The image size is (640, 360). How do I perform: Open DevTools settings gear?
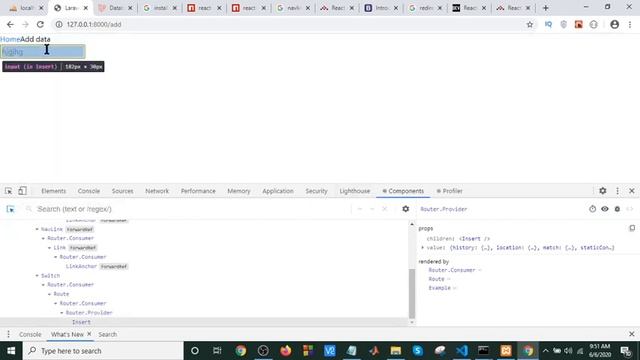(x=602, y=191)
